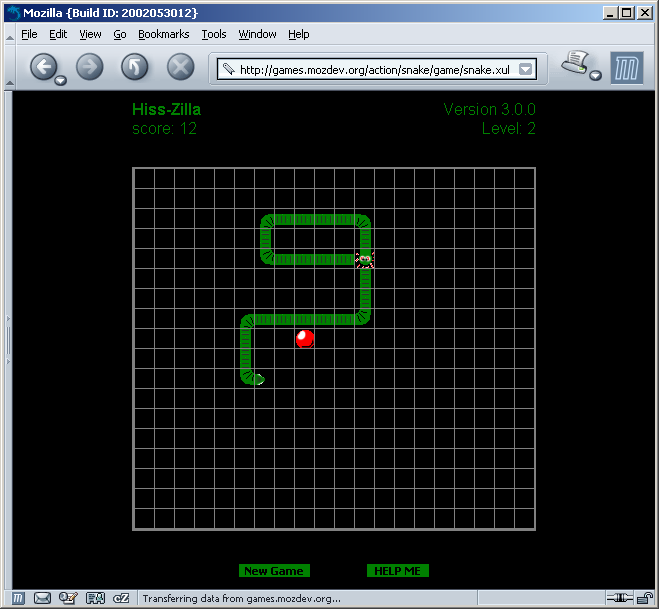Click the Back navigation button
Image resolution: width=659 pixels, height=609 pixels.
(x=43, y=67)
